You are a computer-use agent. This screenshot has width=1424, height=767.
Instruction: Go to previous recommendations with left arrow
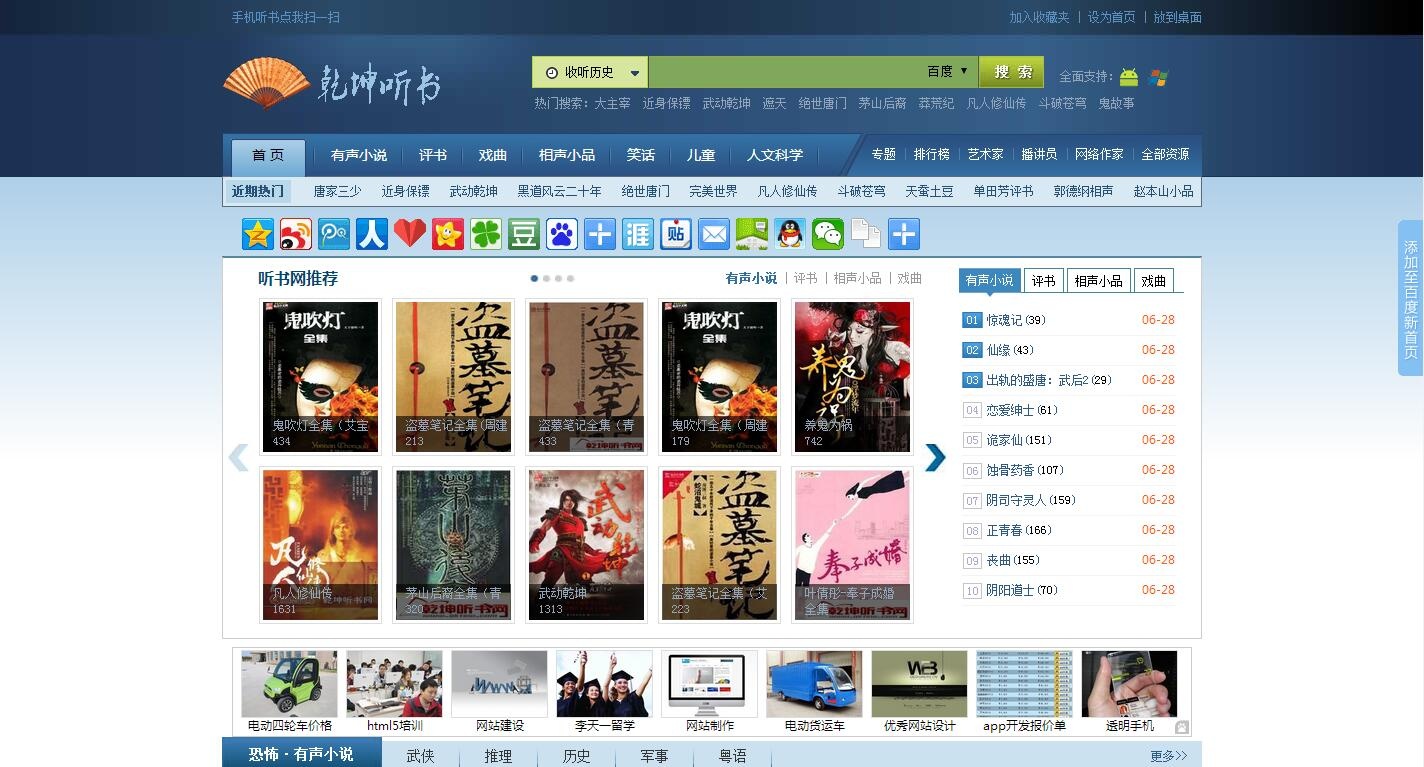[x=238, y=457]
